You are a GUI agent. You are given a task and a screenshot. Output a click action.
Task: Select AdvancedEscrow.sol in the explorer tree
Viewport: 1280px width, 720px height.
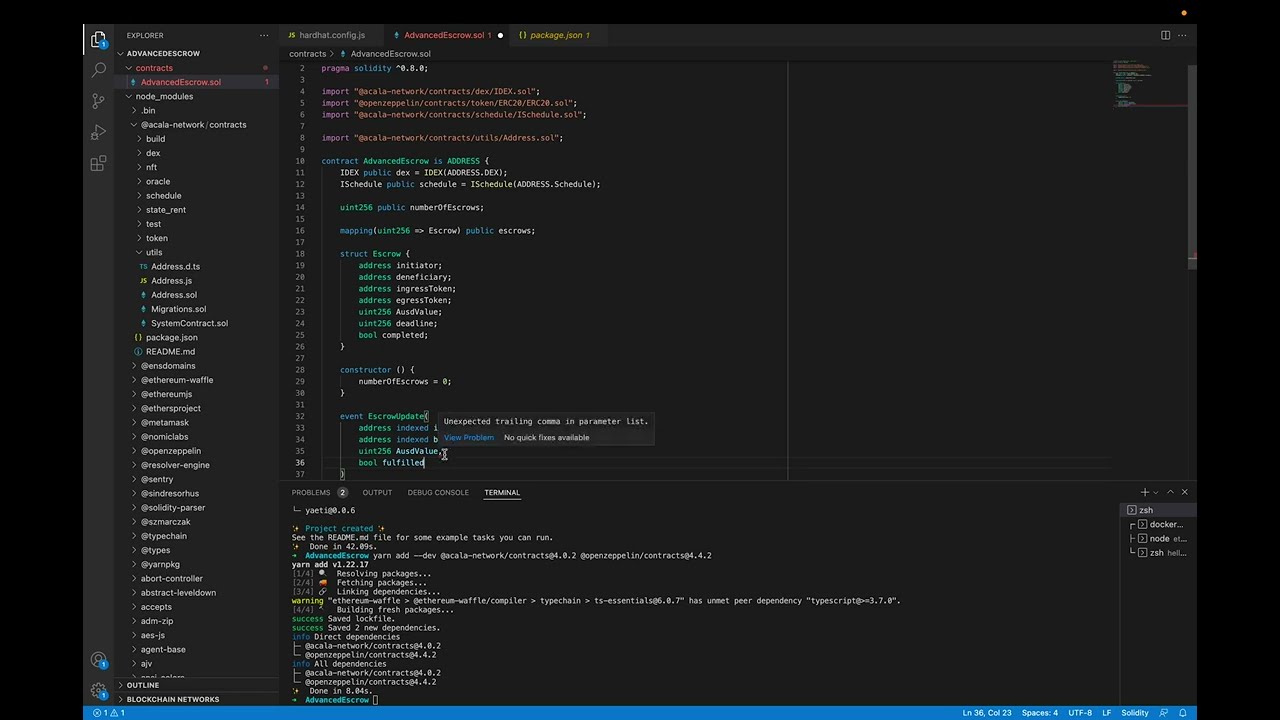click(180, 82)
